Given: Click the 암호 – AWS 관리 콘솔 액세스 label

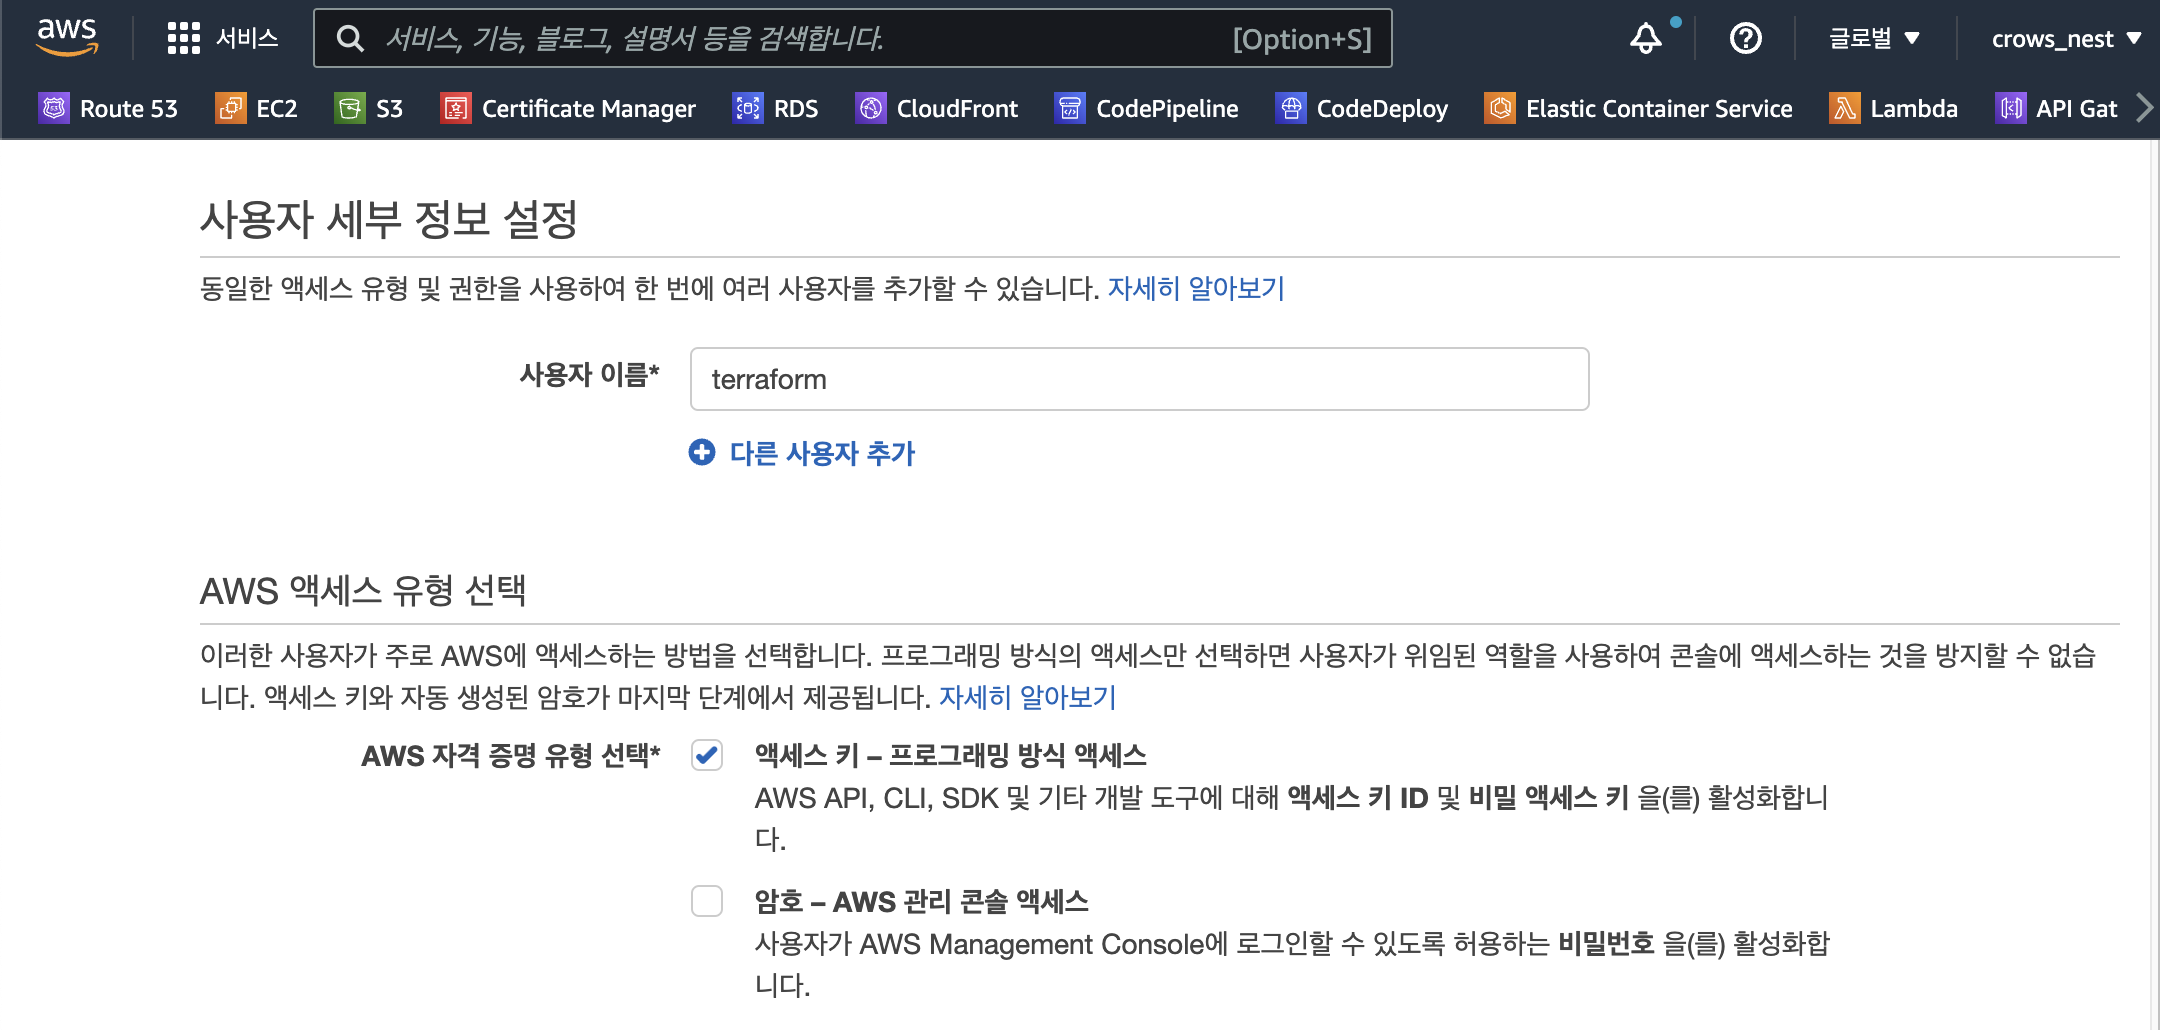Looking at the screenshot, I should (x=921, y=902).
